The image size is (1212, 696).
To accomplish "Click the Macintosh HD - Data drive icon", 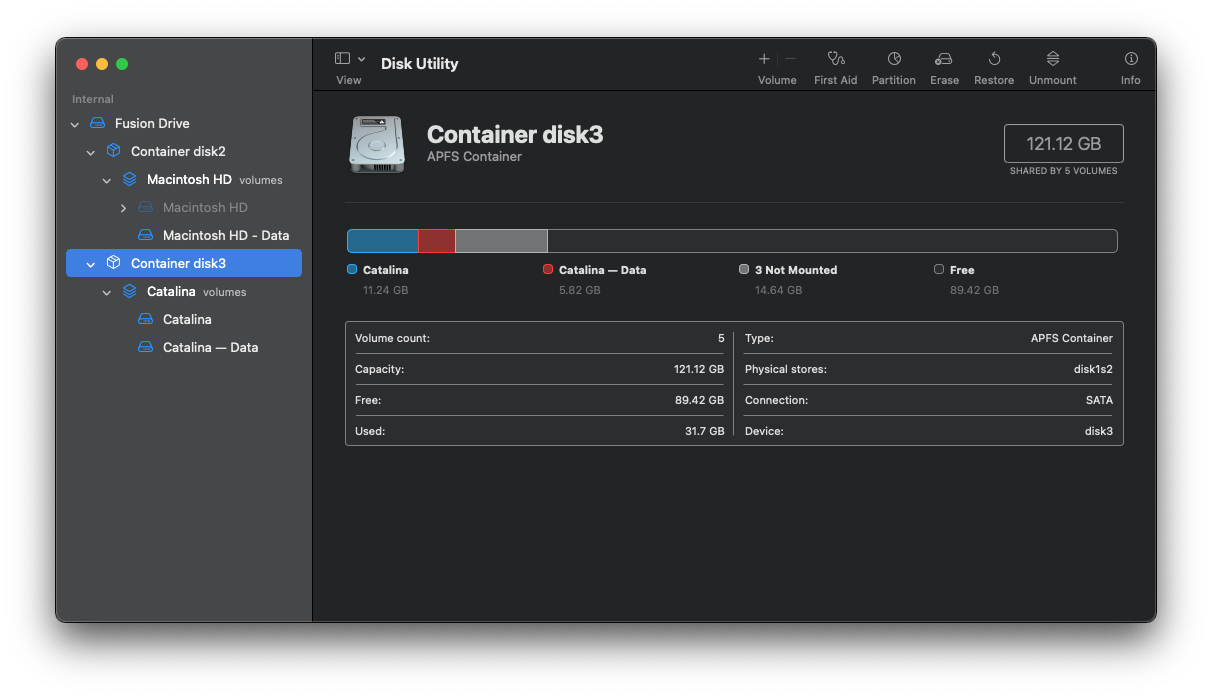I will 145,235.
